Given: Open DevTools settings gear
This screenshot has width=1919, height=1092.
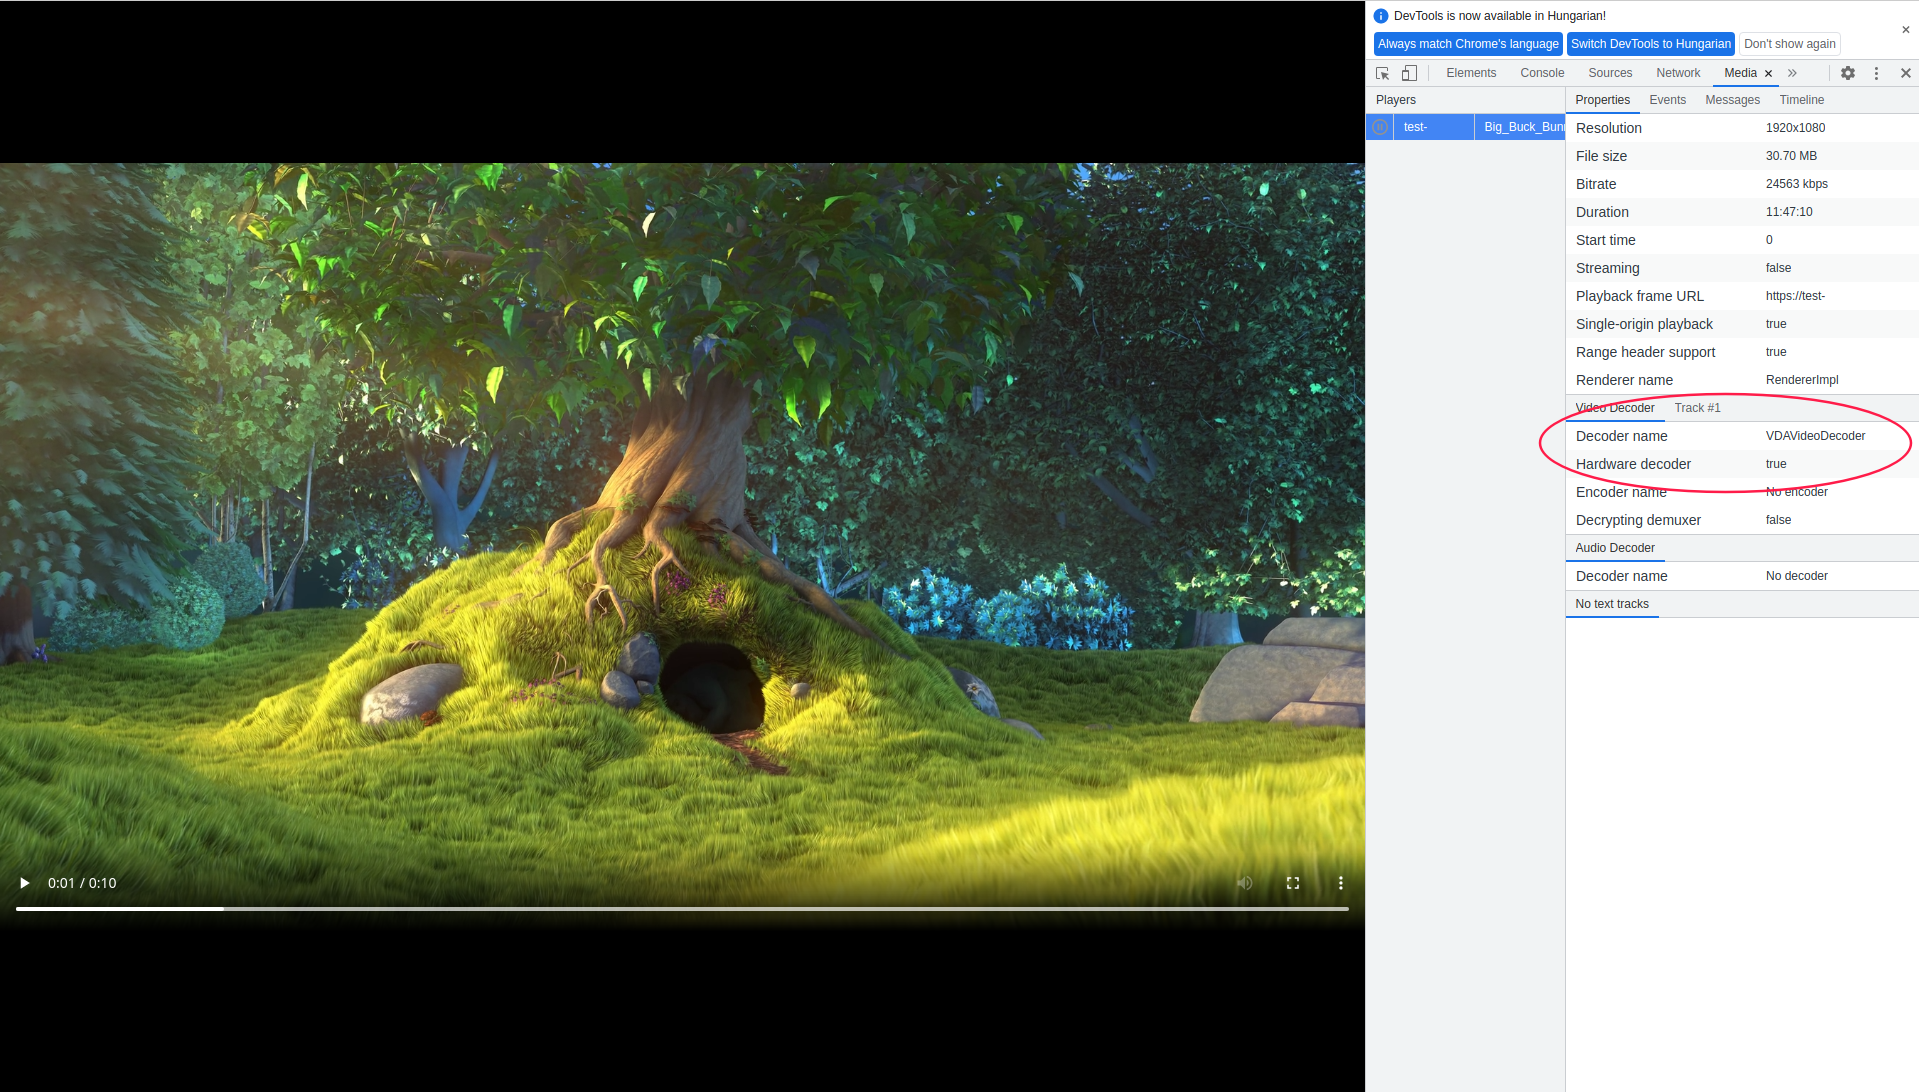Looking at the screenshot, I should 1848,73.
